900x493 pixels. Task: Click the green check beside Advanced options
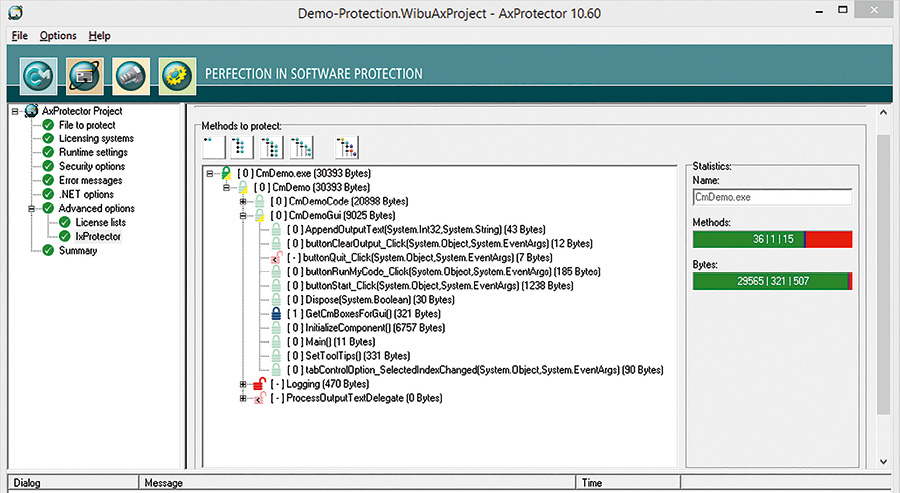coord(48,208)
